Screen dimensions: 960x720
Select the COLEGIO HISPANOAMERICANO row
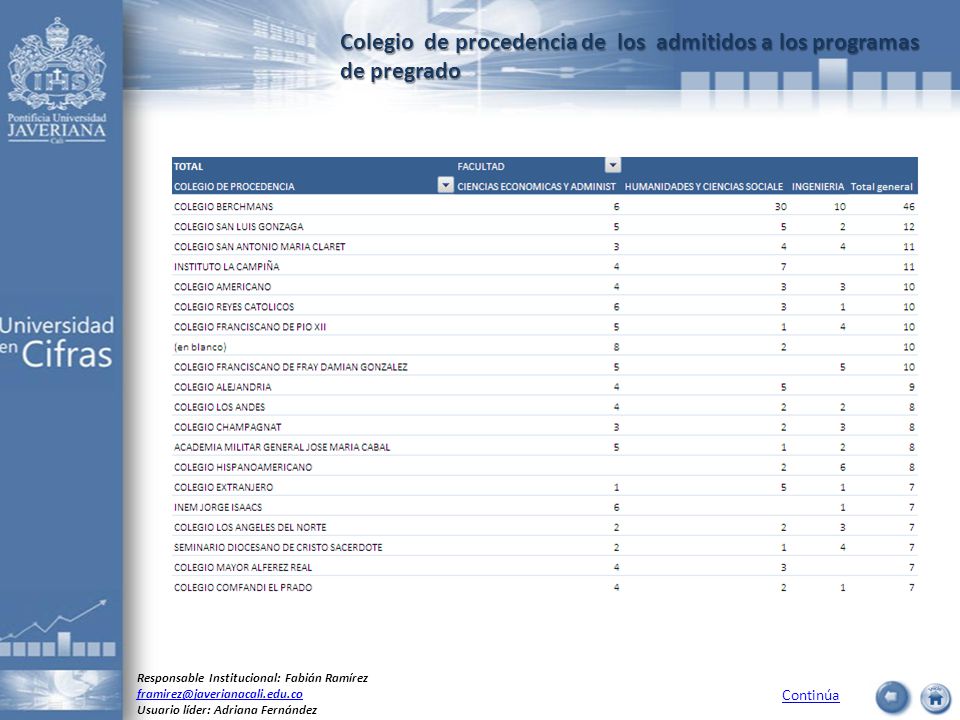pyautogui.click(x=544, y=467)
